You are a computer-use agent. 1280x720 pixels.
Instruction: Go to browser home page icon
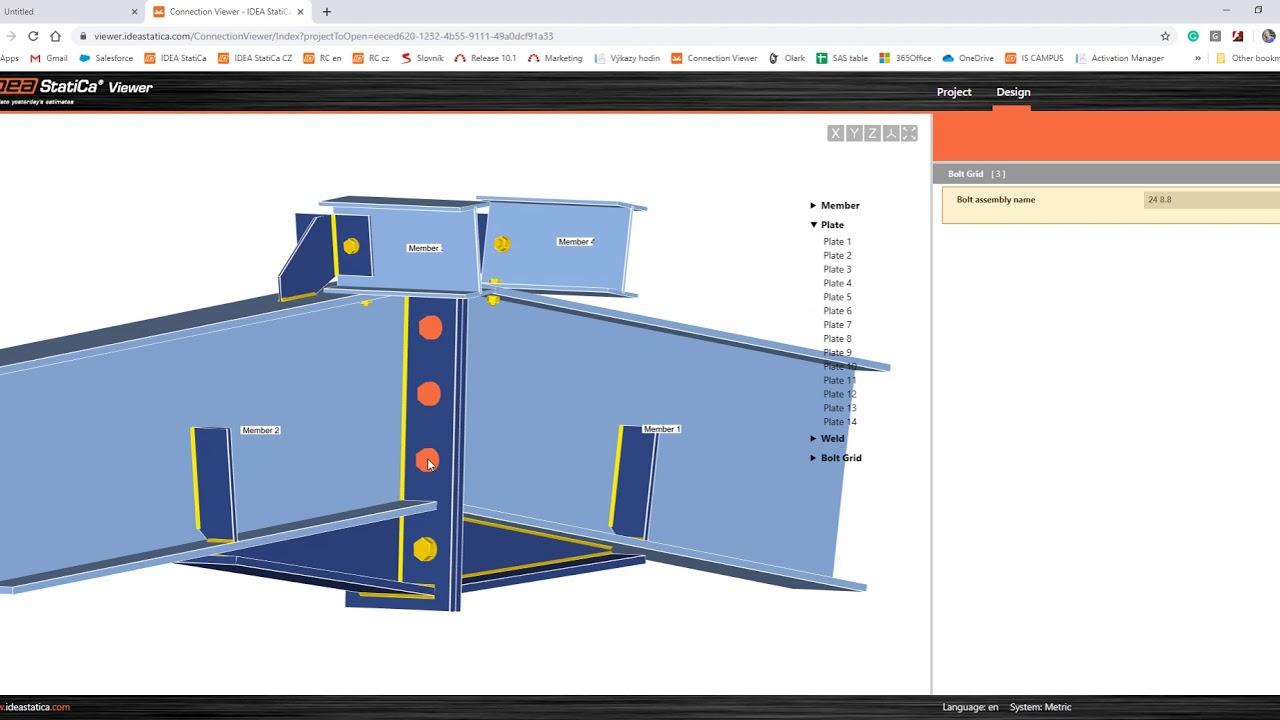(x=56, y=36)
